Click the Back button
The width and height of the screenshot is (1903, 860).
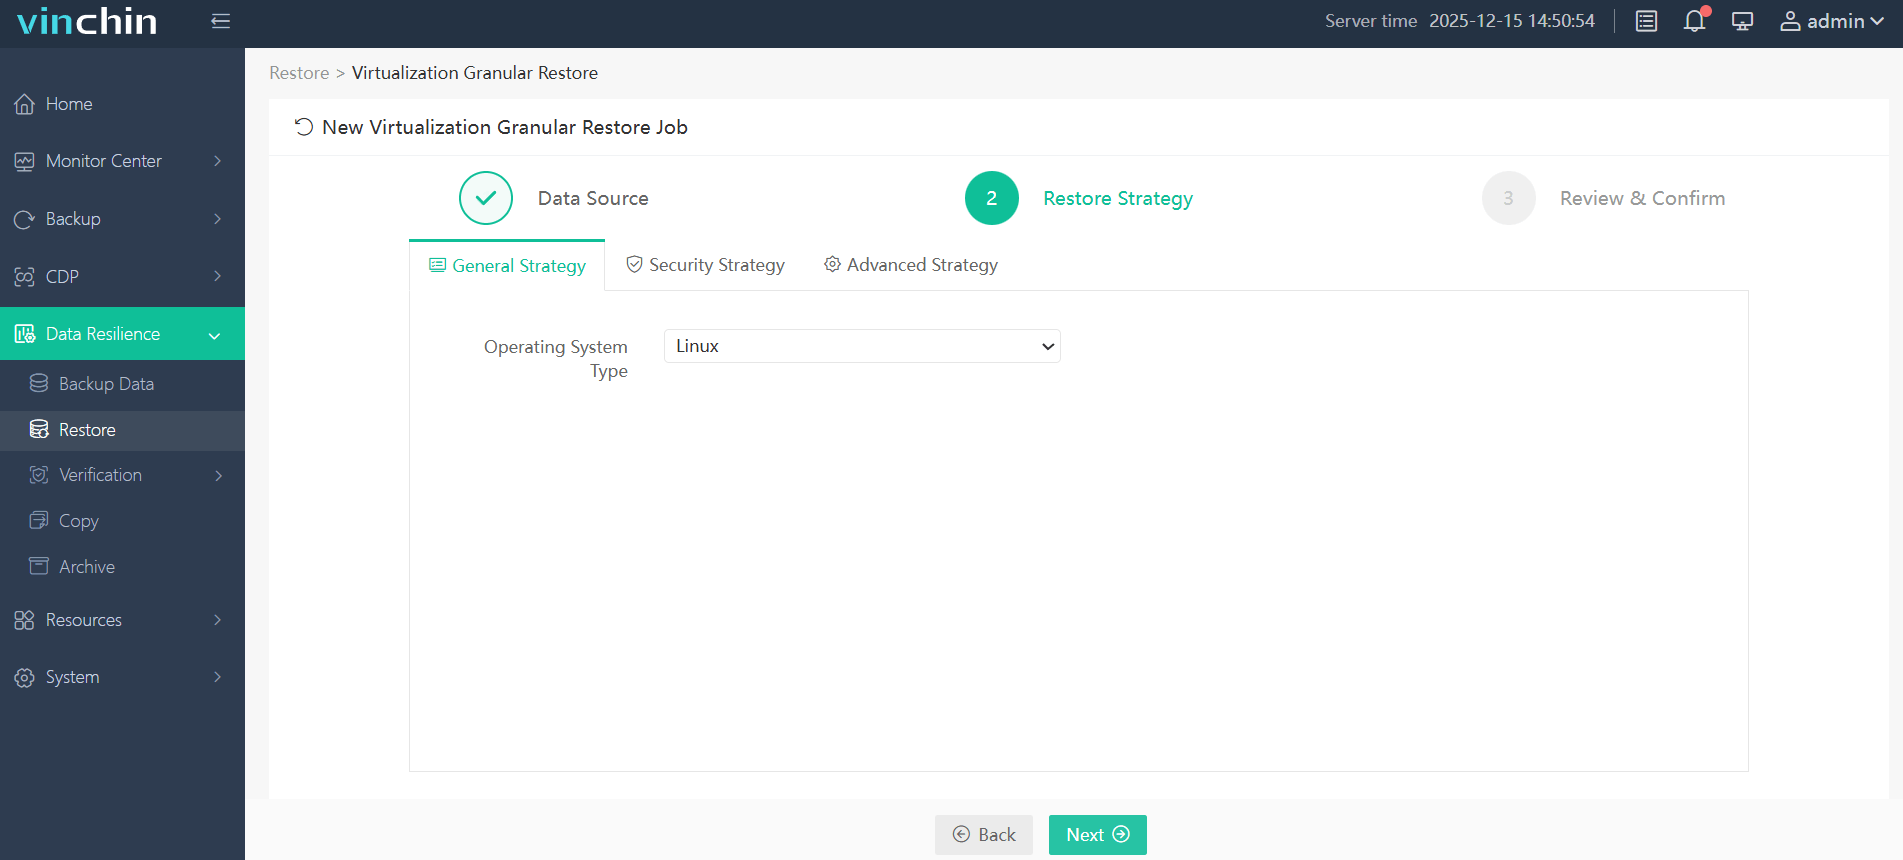click(x=984, y=835)
